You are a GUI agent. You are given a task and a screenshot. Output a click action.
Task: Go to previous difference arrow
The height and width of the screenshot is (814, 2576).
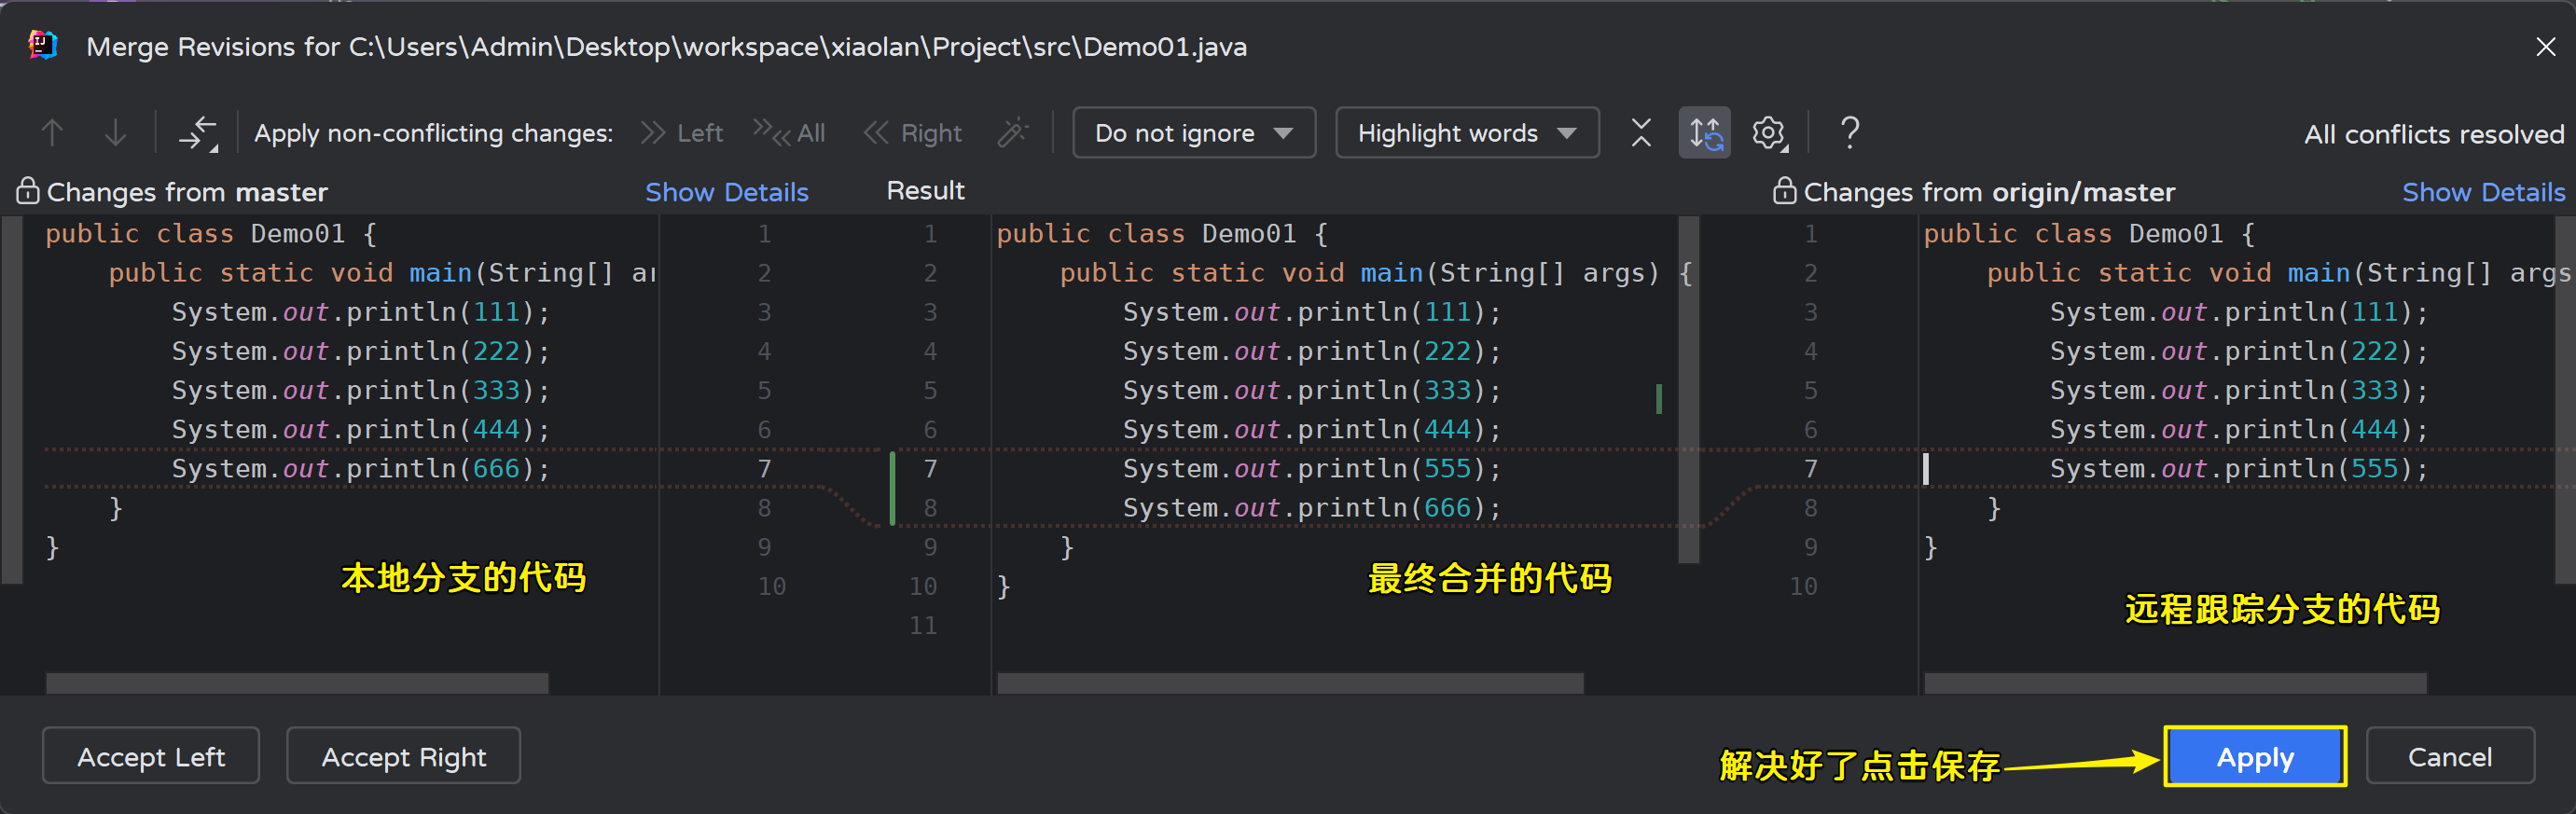(x=52, y=133)
